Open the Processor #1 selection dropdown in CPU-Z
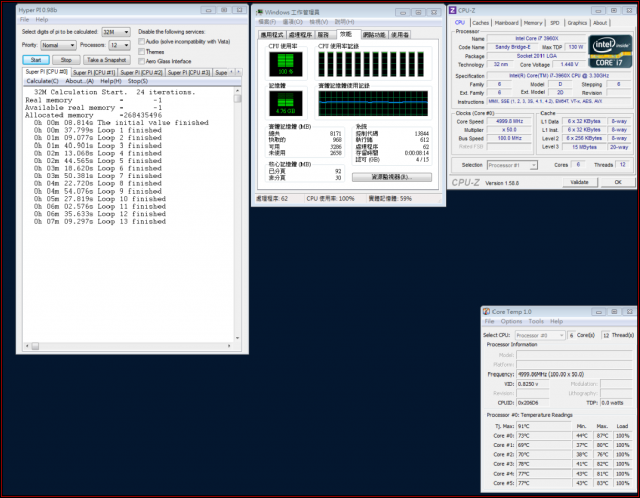This screenshot has width=640, height=498. click(512, 165)
